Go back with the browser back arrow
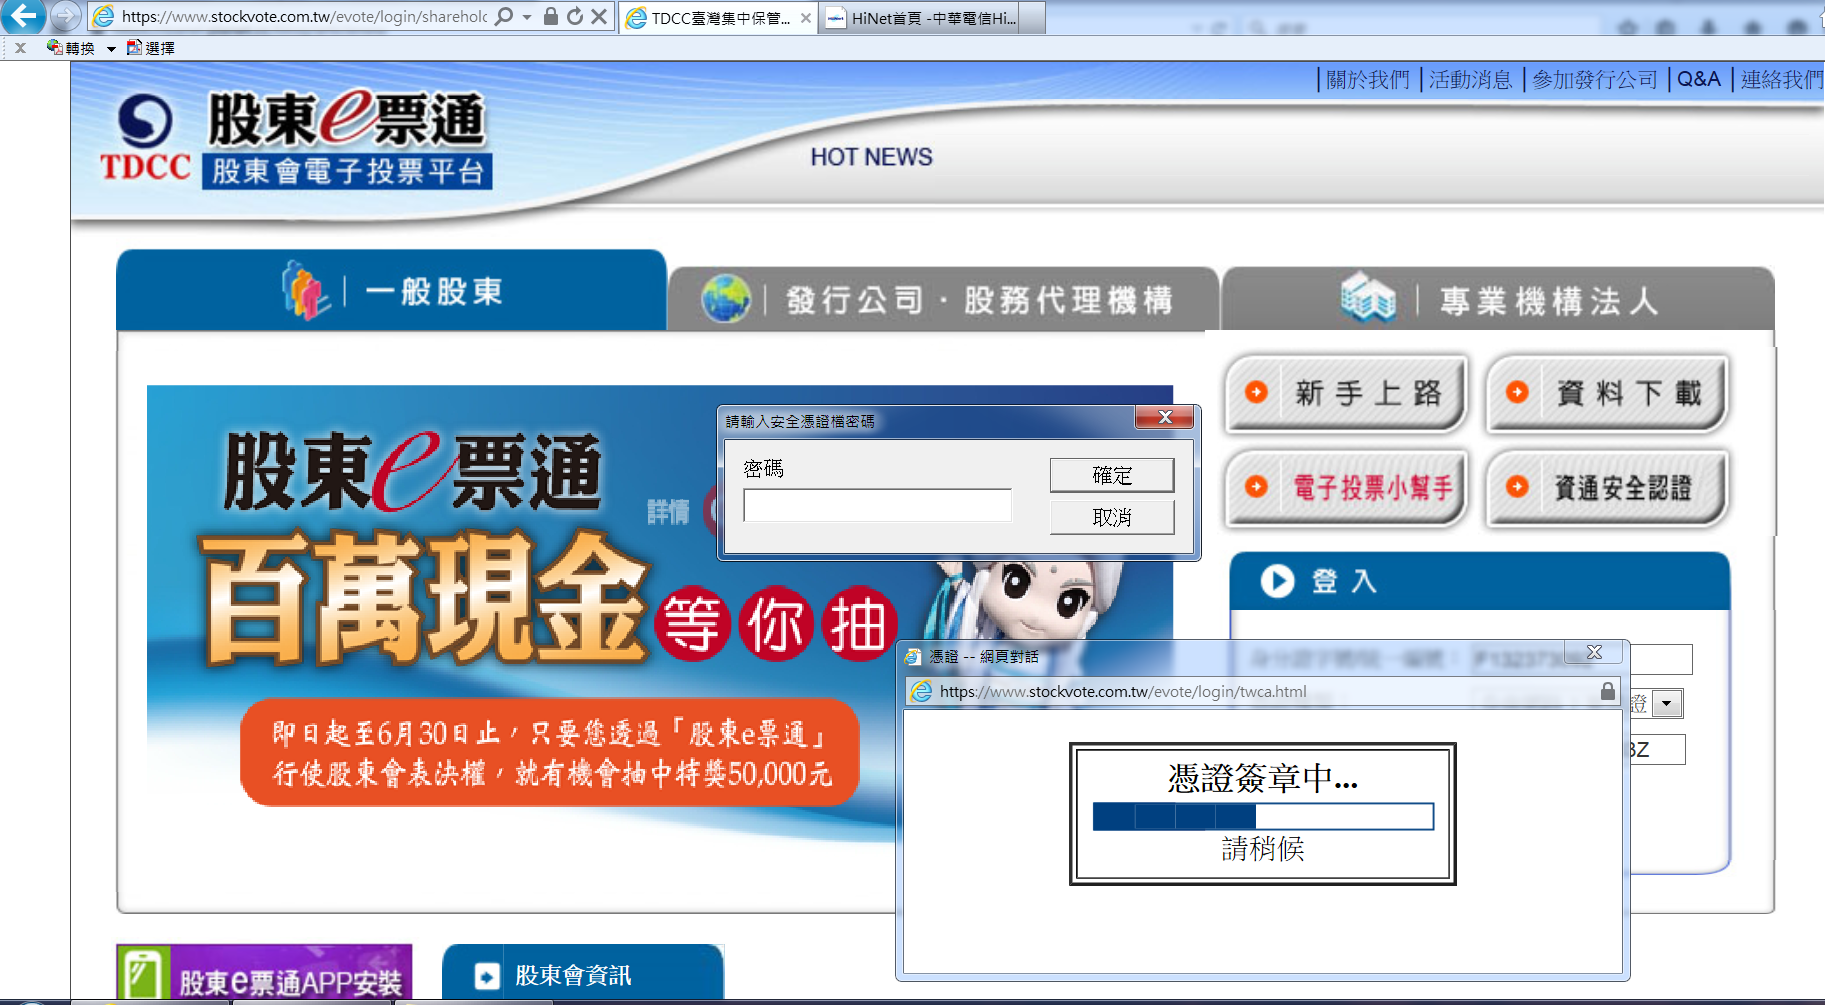 coord(24,16)
